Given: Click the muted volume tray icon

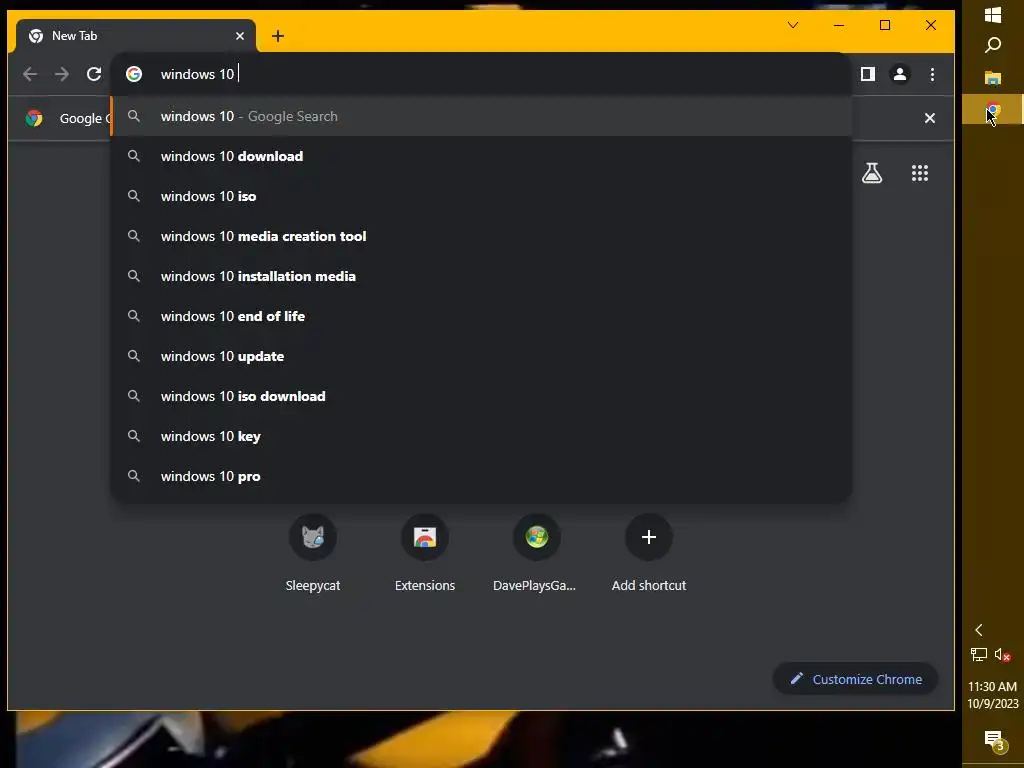Looking at the screenshot, I should (x=1002, y=654).
